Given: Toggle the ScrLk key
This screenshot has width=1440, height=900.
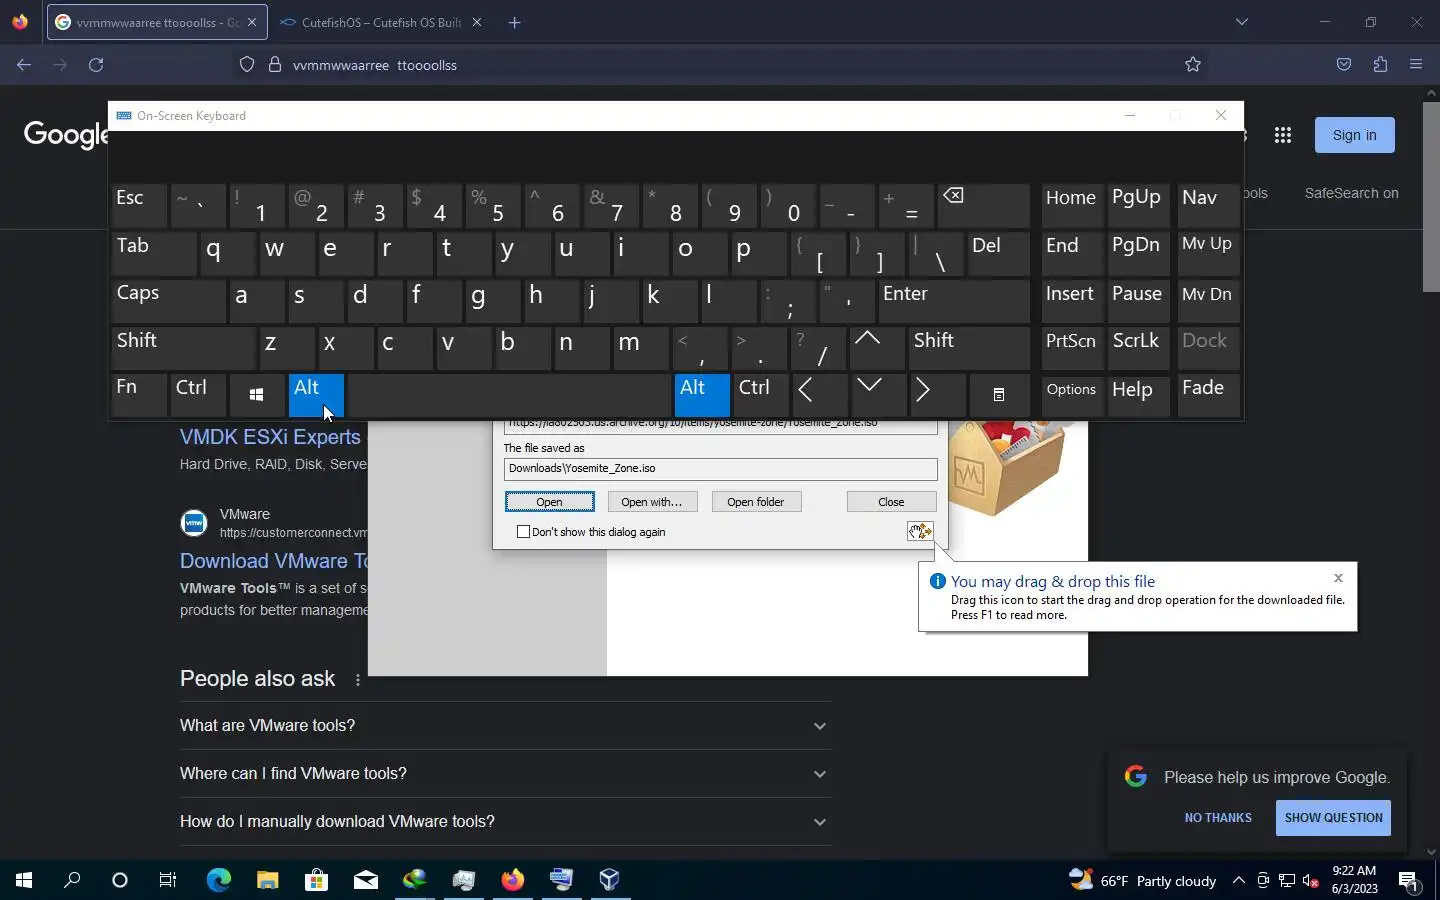Looking at the screenshot, I should pyautogui.click(x=1139, y=348).
